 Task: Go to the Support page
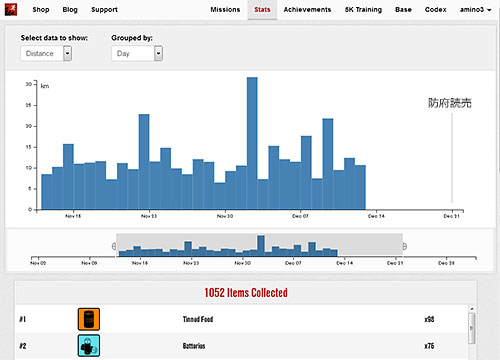(104, 10)
